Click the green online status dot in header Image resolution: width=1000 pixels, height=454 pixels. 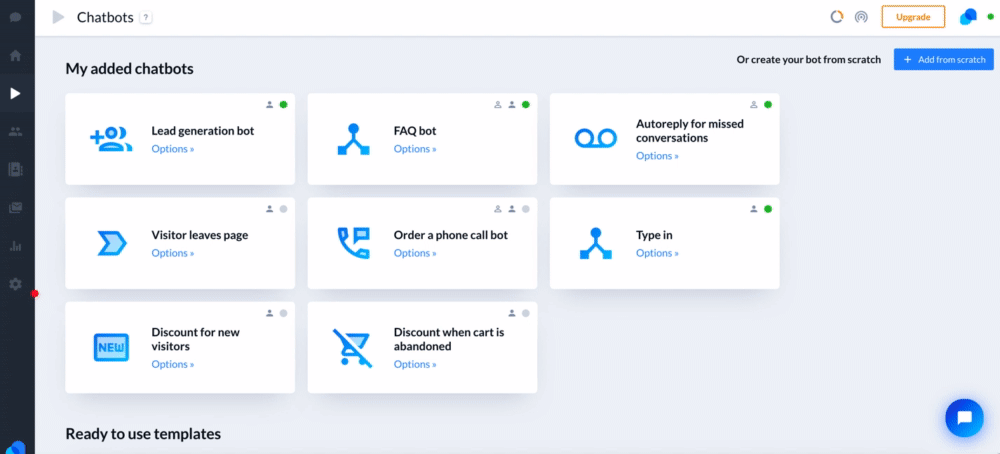point(990,17)
